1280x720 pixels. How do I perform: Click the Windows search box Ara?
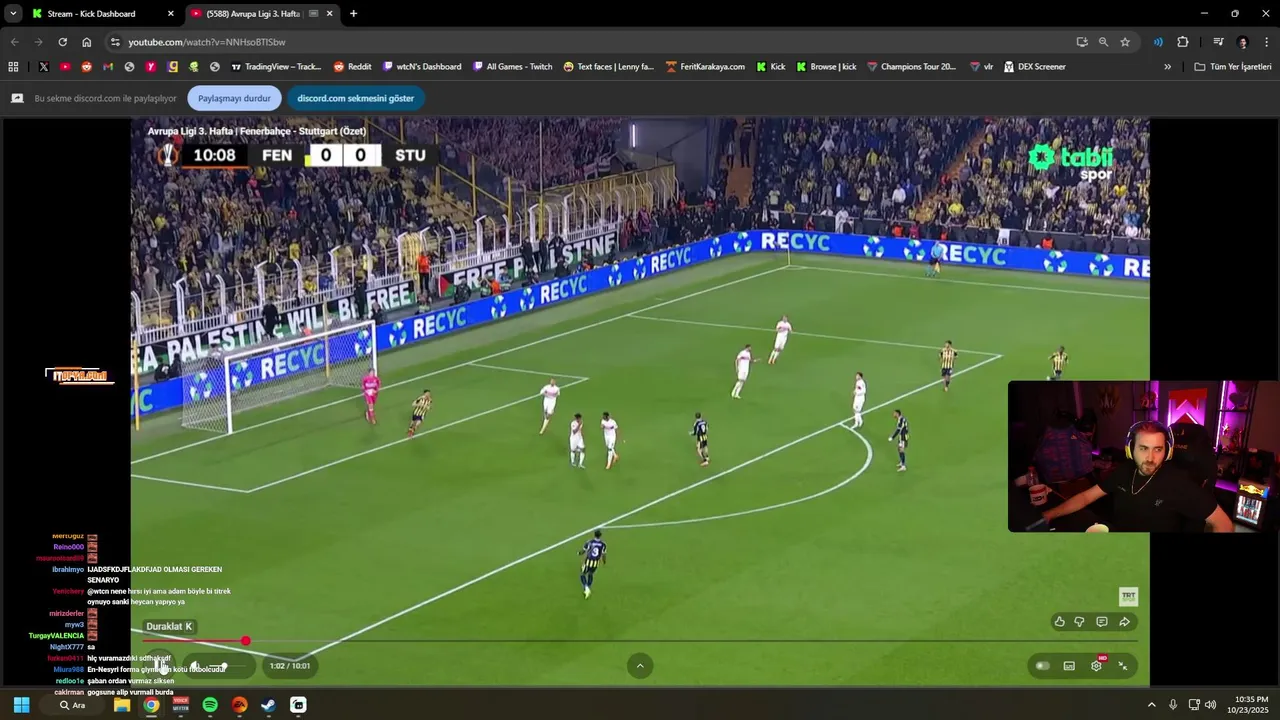(x=72, y=705)
